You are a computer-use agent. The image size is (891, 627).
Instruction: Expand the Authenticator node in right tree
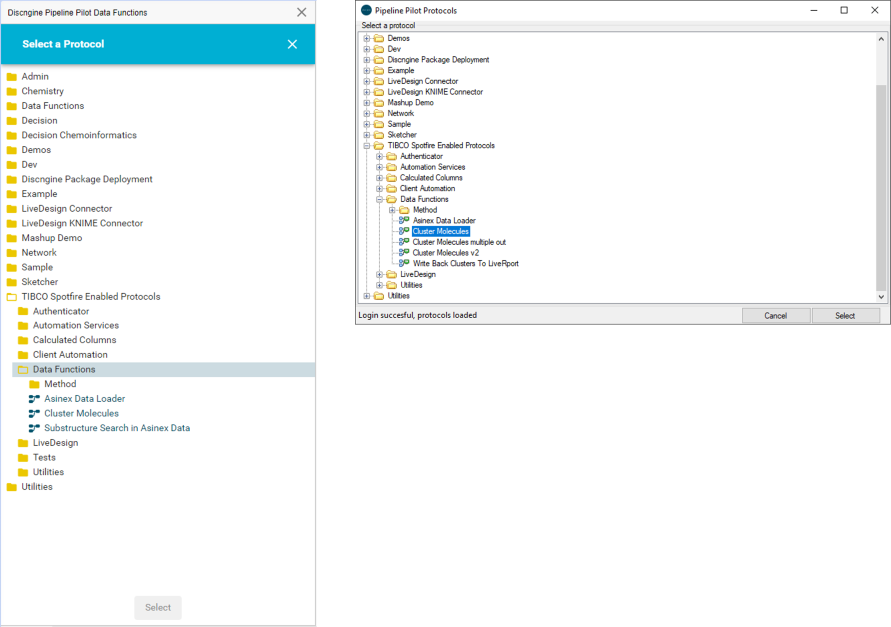379,156
